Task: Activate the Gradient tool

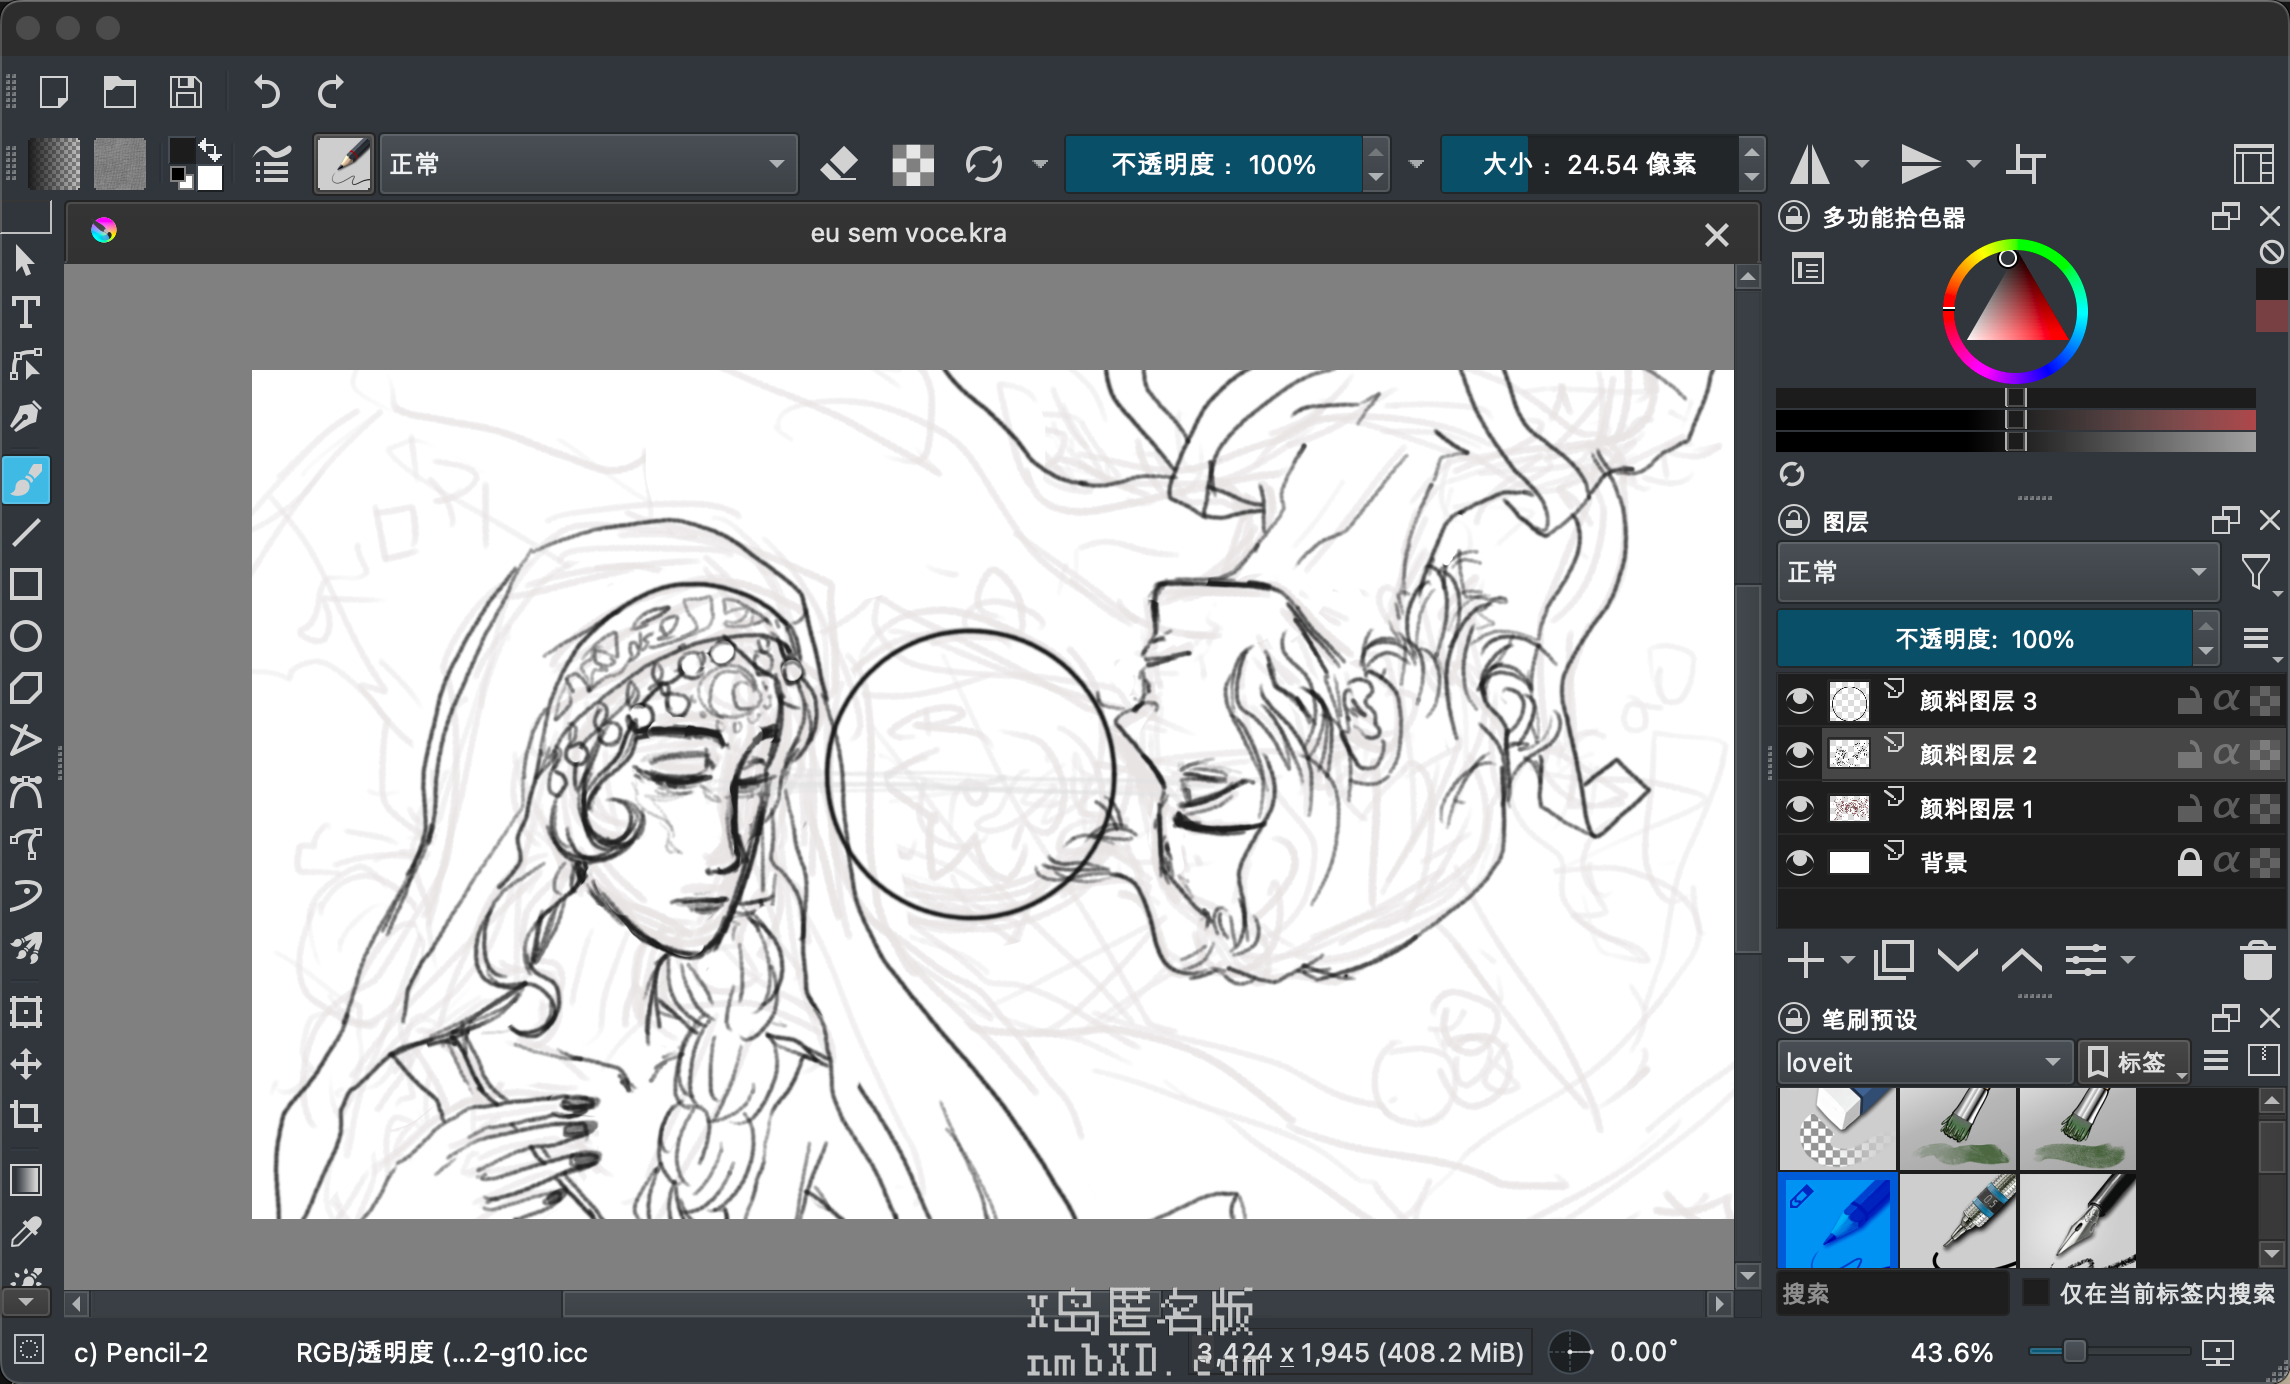Action: 26,1180
